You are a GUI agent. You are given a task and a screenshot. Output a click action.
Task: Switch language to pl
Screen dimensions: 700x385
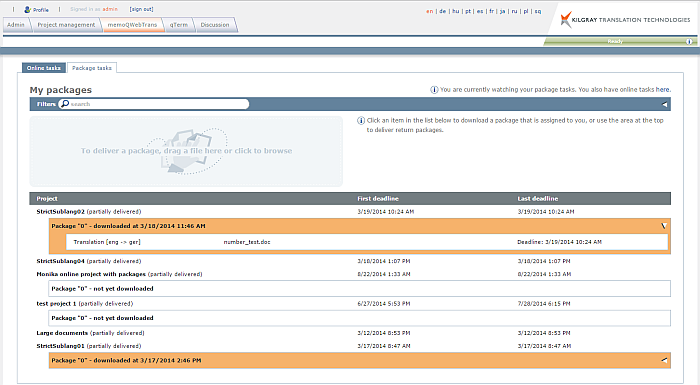(x=526, y=11)
